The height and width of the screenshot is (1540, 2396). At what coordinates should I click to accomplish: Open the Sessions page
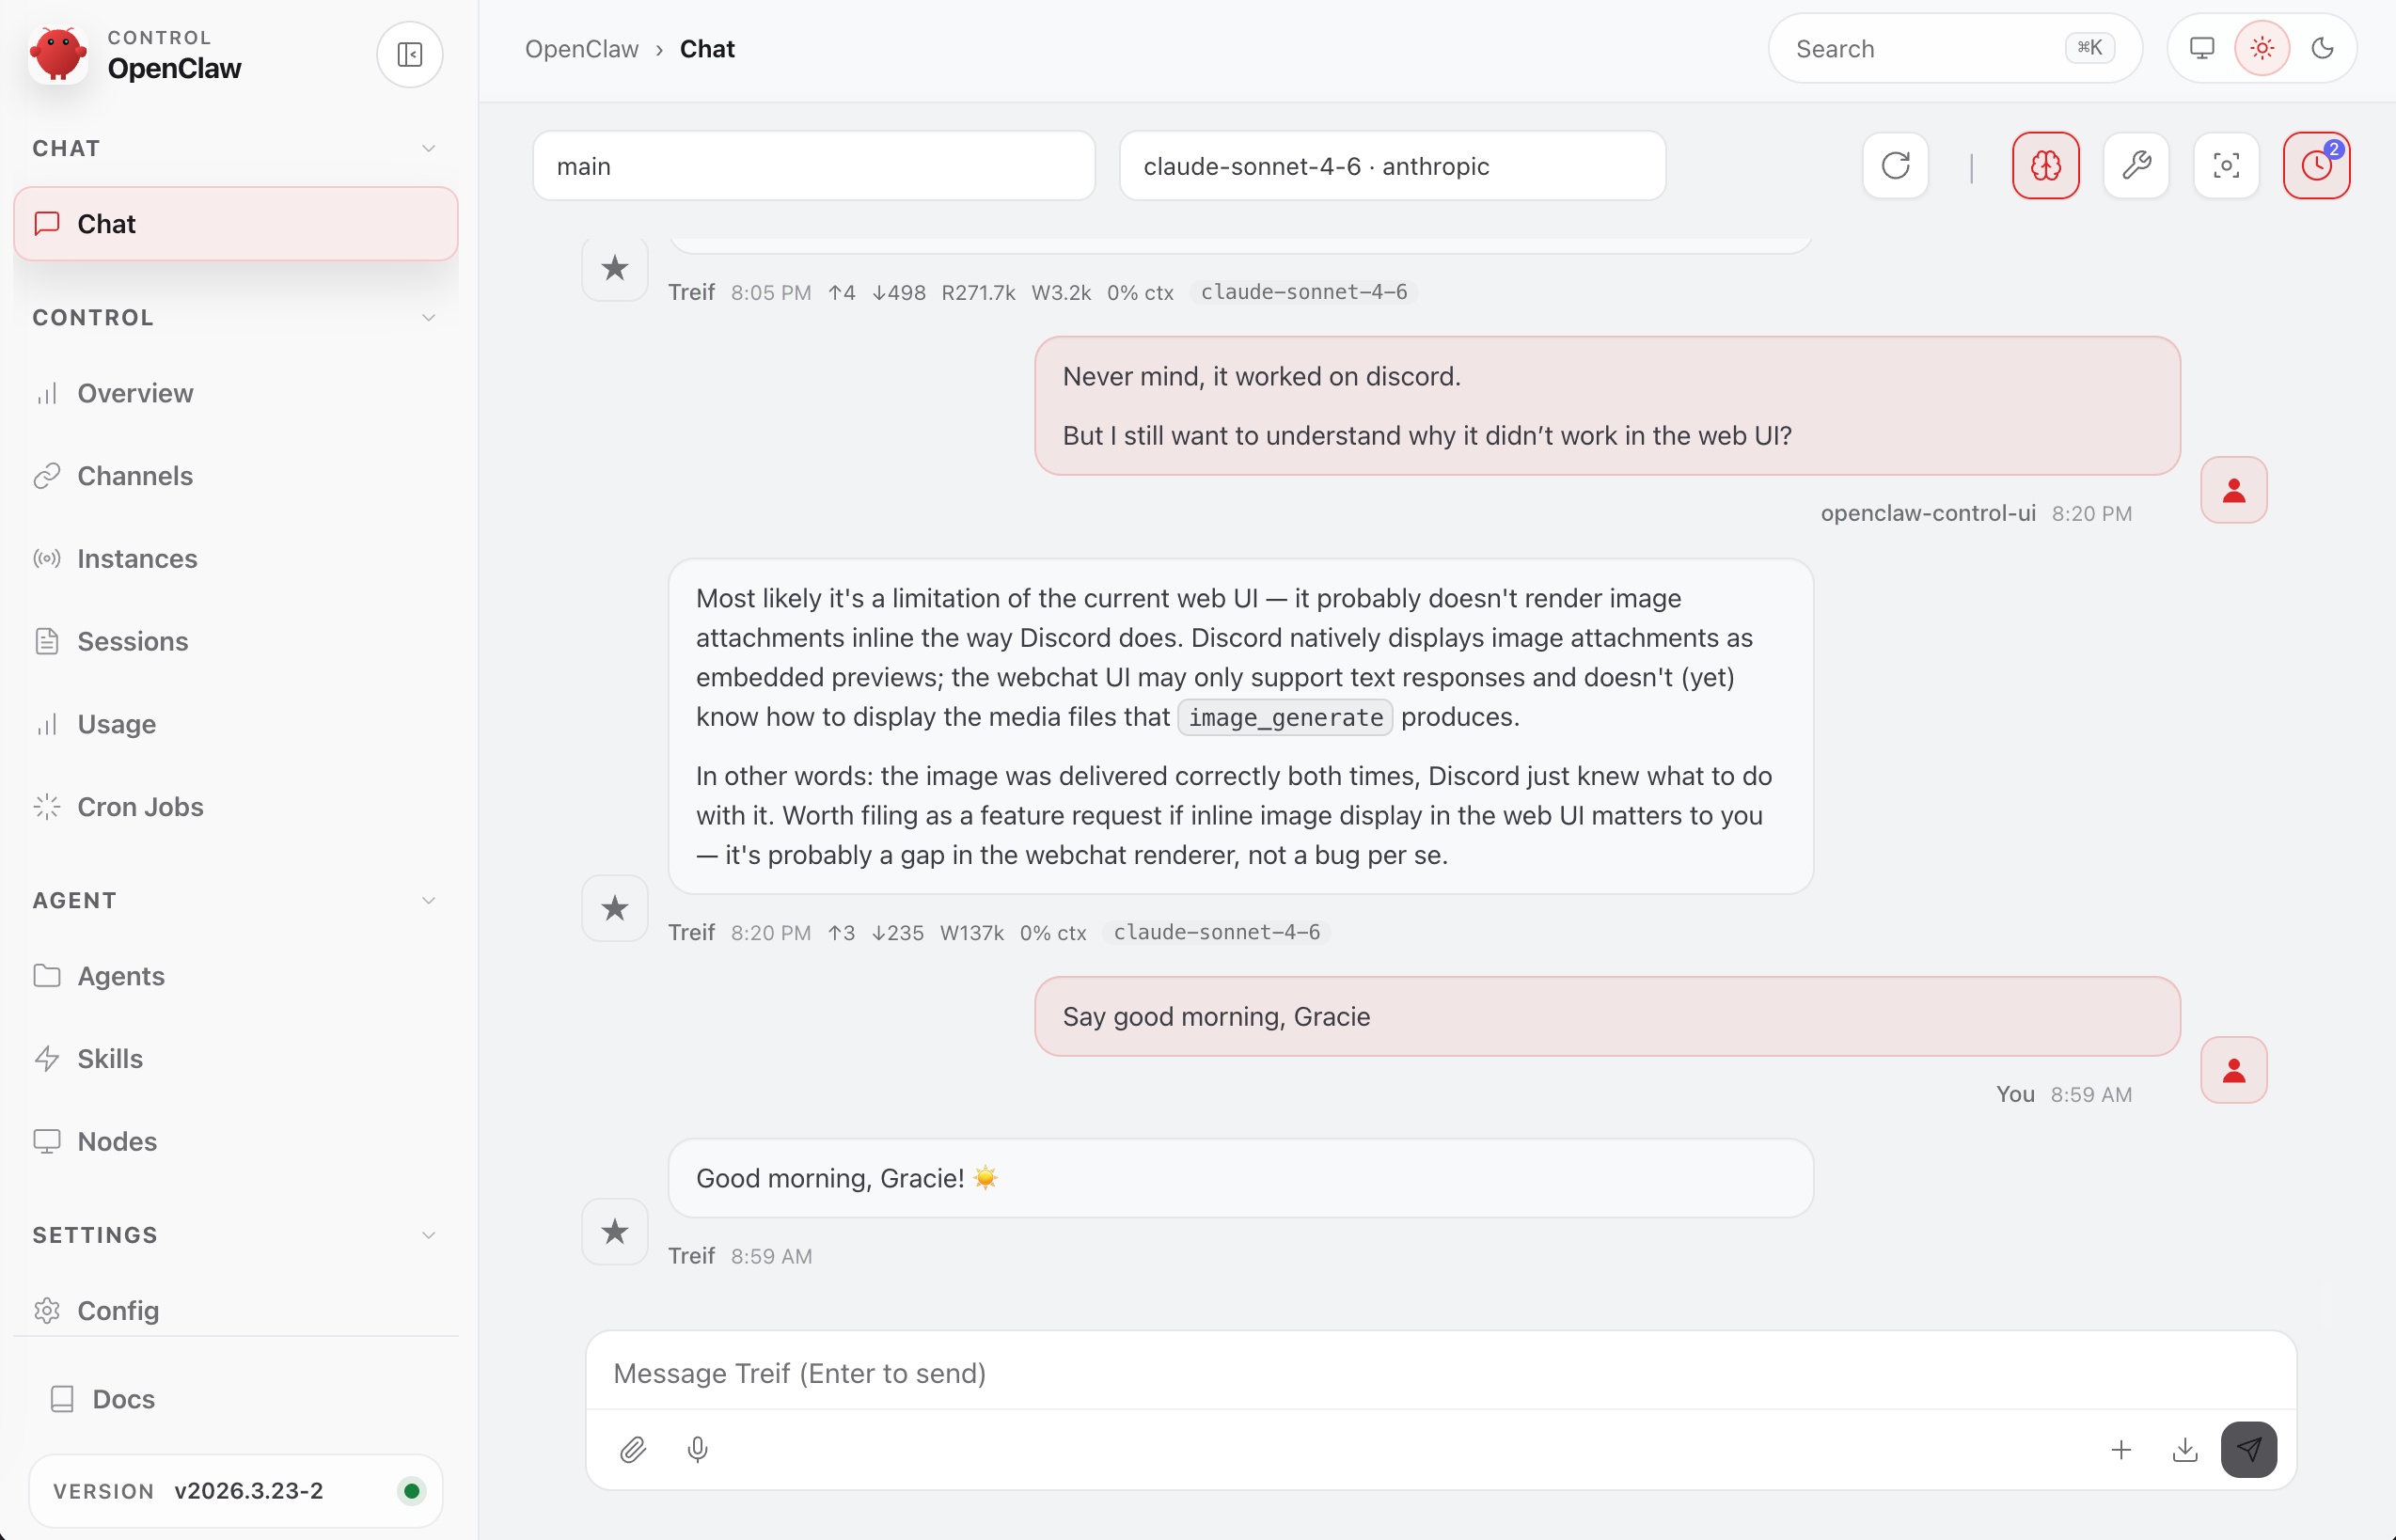pos(133,641)
